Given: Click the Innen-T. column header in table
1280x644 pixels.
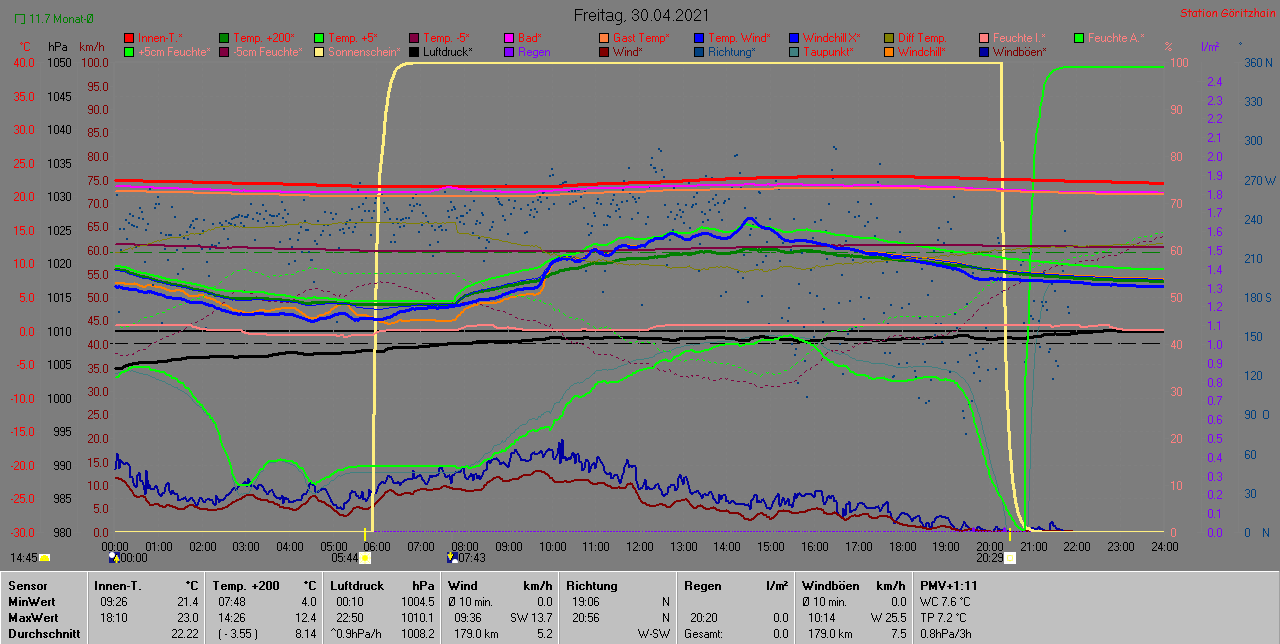Looking at the screenshot, I should click(x=118, y=585).
